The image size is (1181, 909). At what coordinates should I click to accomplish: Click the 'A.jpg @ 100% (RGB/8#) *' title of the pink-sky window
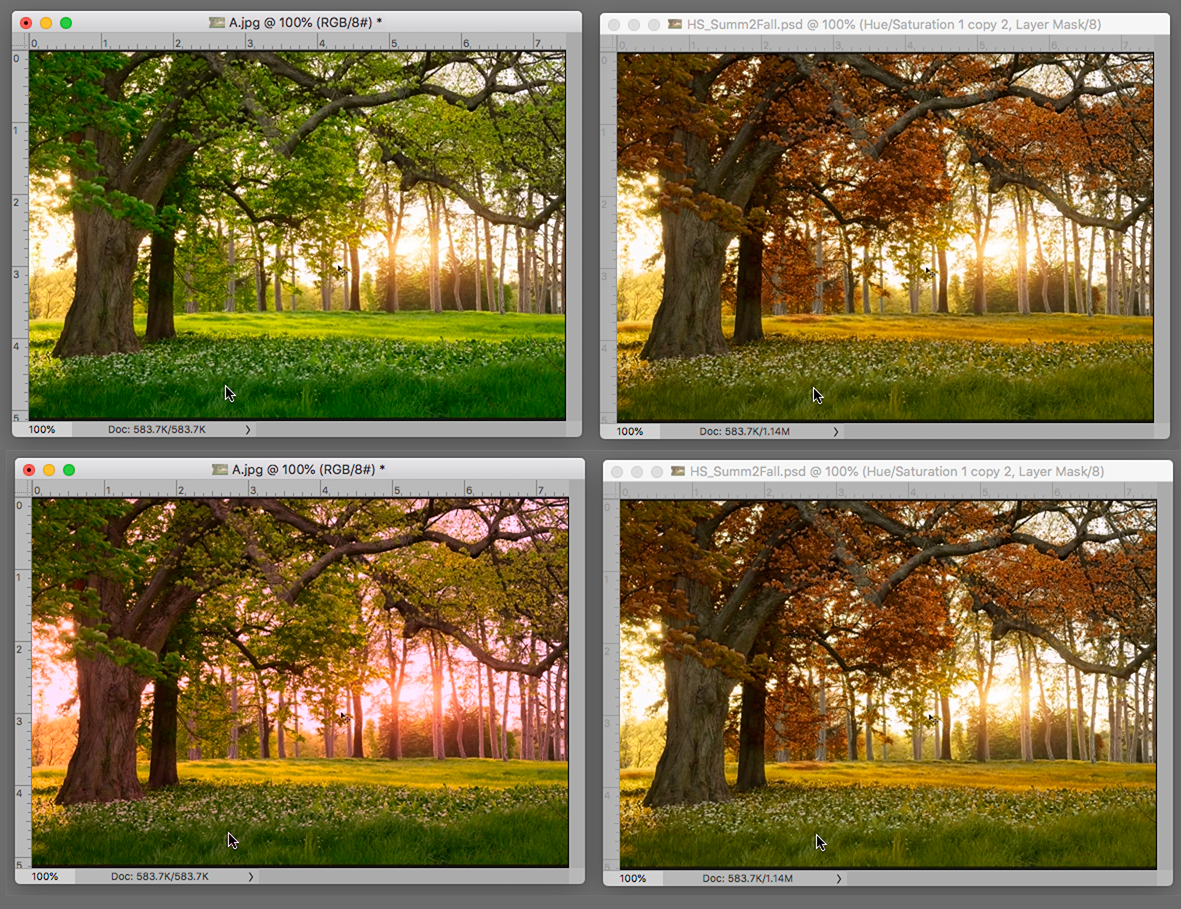[308, 470]
